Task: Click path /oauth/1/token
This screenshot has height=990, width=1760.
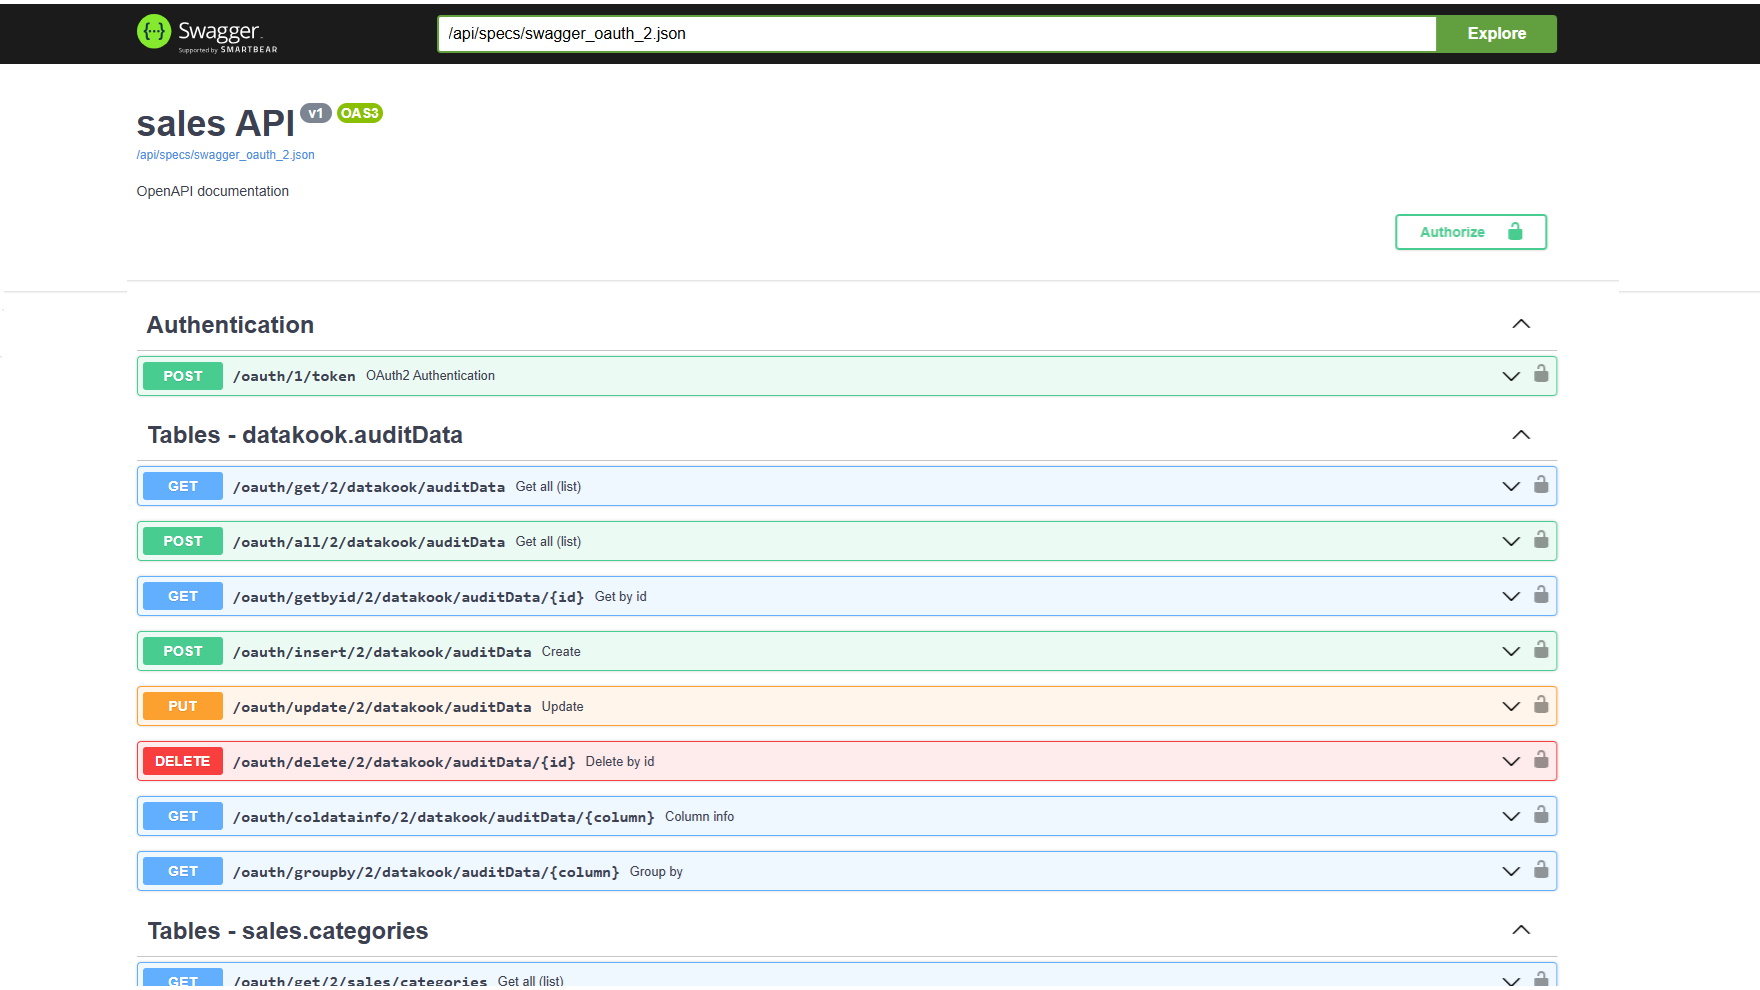Action: [294, 377]
